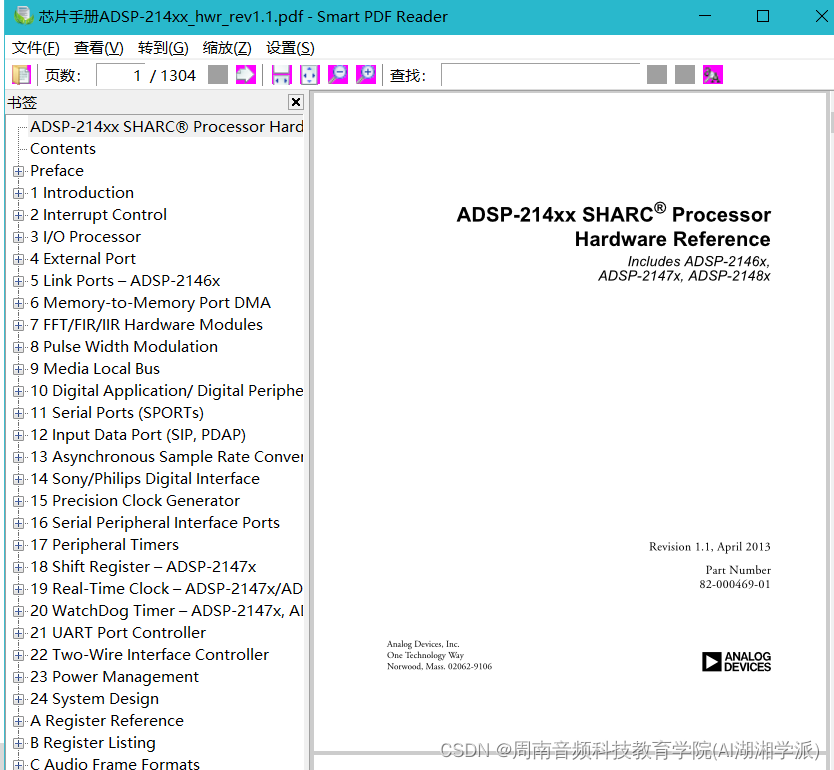Minimize the Smart PDF Reader window
The image size is (834, 770).
(x=705, y=16)
